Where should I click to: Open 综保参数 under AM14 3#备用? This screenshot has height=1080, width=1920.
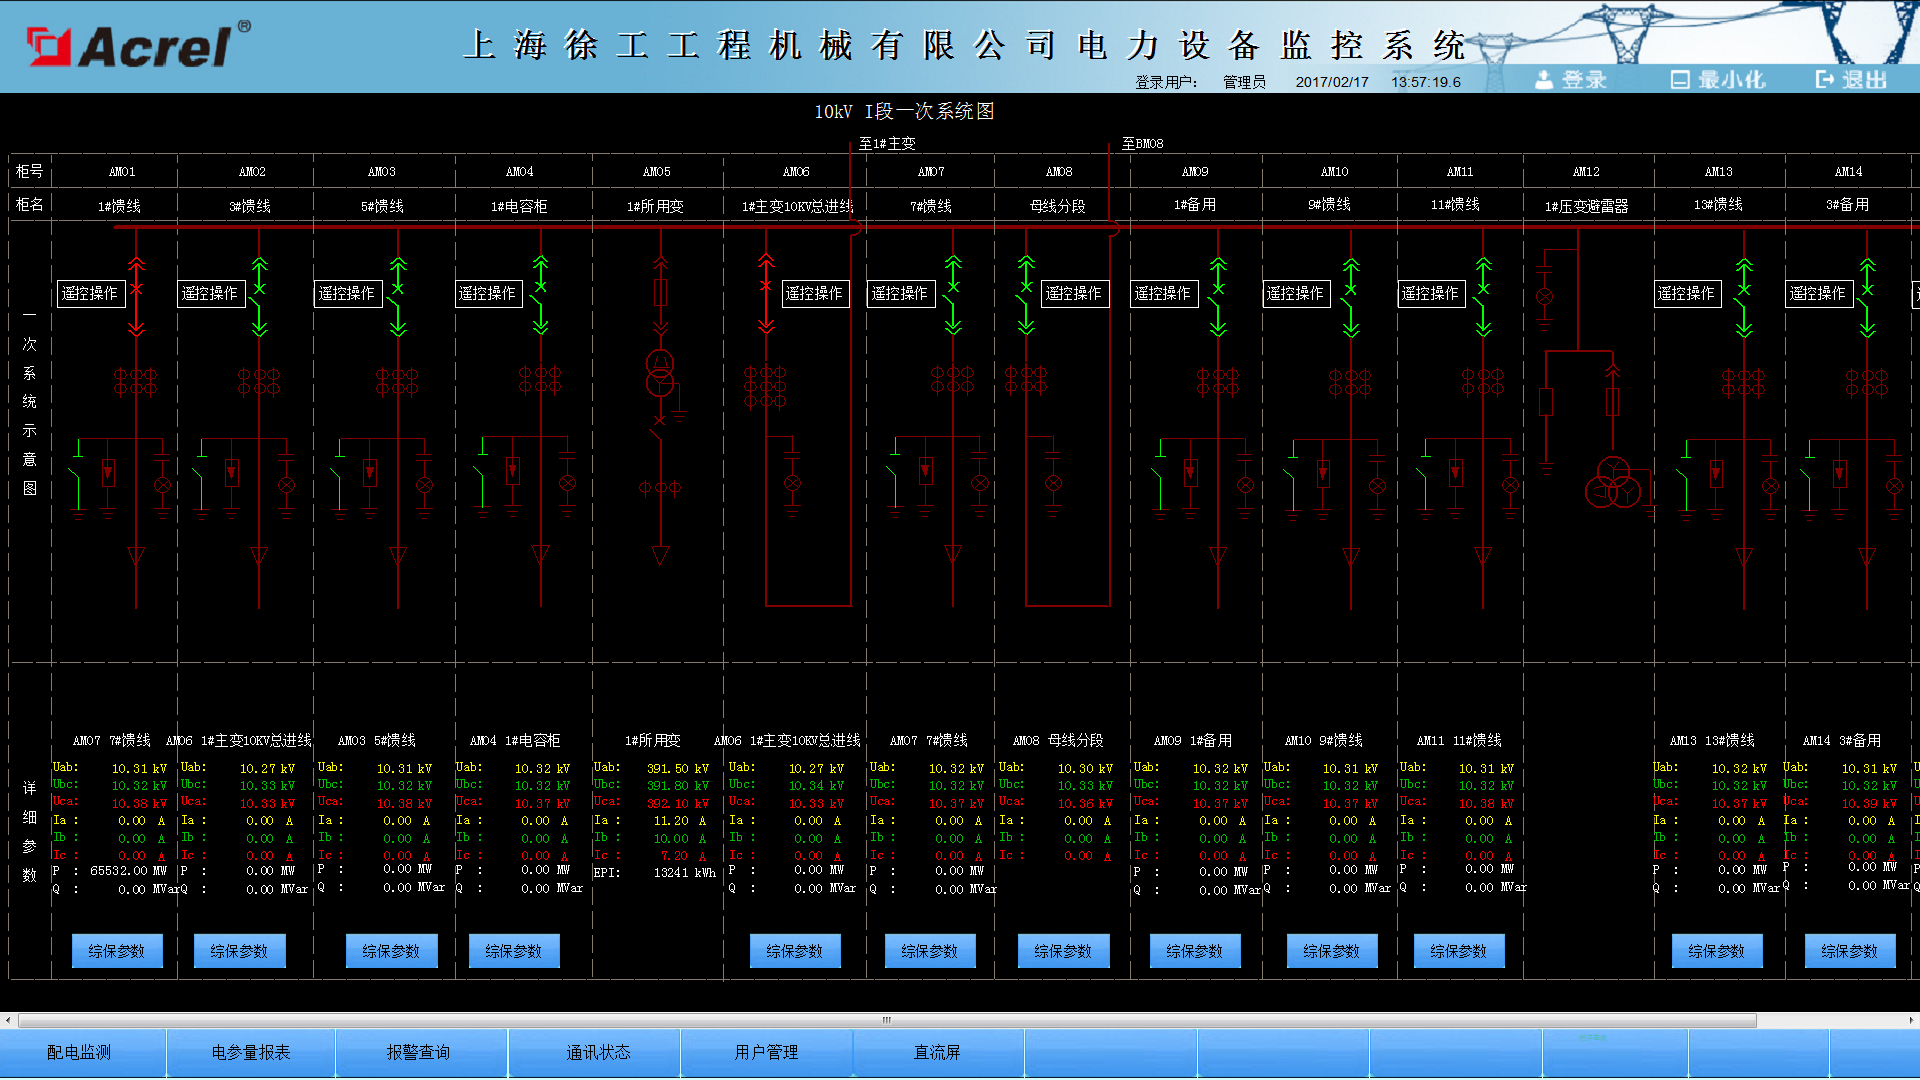(1850, 951)
